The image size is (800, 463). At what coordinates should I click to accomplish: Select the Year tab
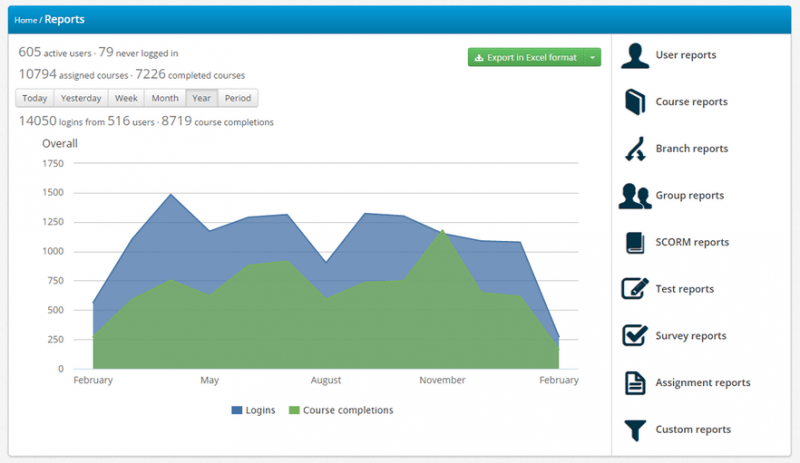tap(202, 98)
